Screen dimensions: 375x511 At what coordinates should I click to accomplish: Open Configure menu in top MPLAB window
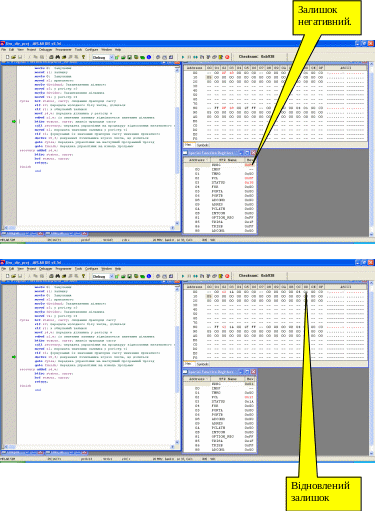(91, 50)
